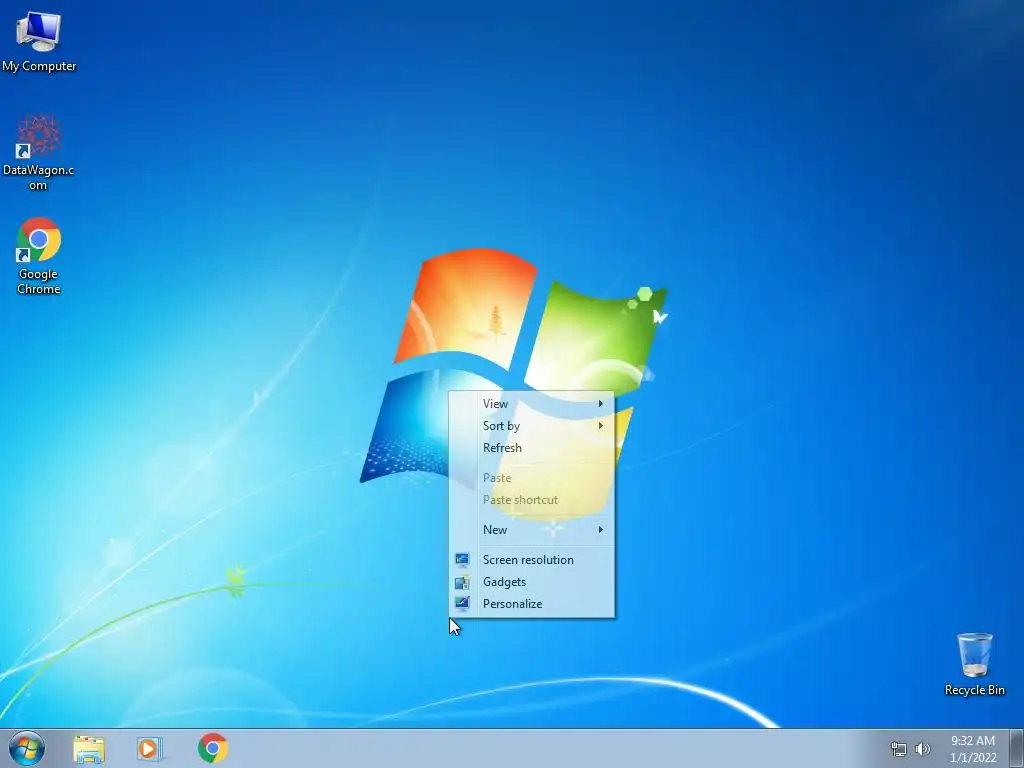This screenshot has height=768, width=1024.
Task: Launch Chrome from the taskbar
Action: tap(212, 748)
